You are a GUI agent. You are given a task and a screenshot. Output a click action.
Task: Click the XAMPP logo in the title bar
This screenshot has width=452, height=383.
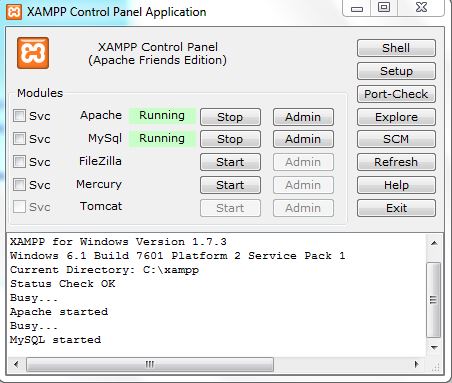(14, 12)
